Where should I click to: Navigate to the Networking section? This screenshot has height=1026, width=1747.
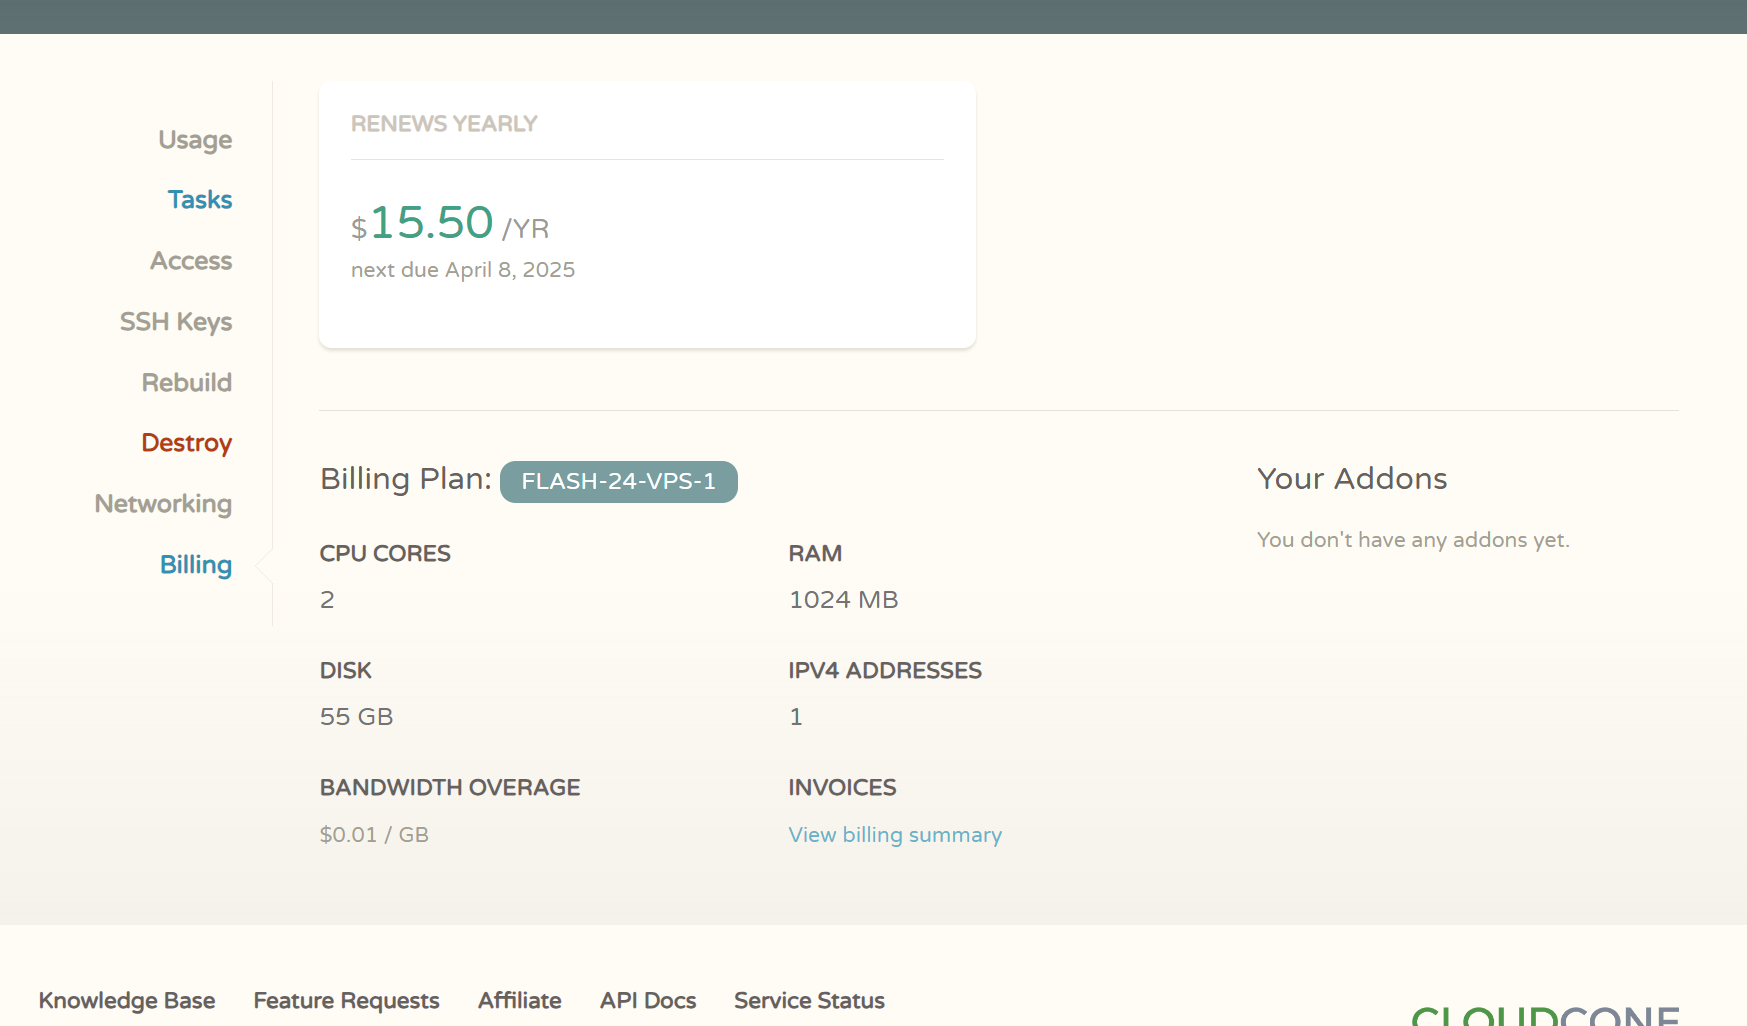163,504
